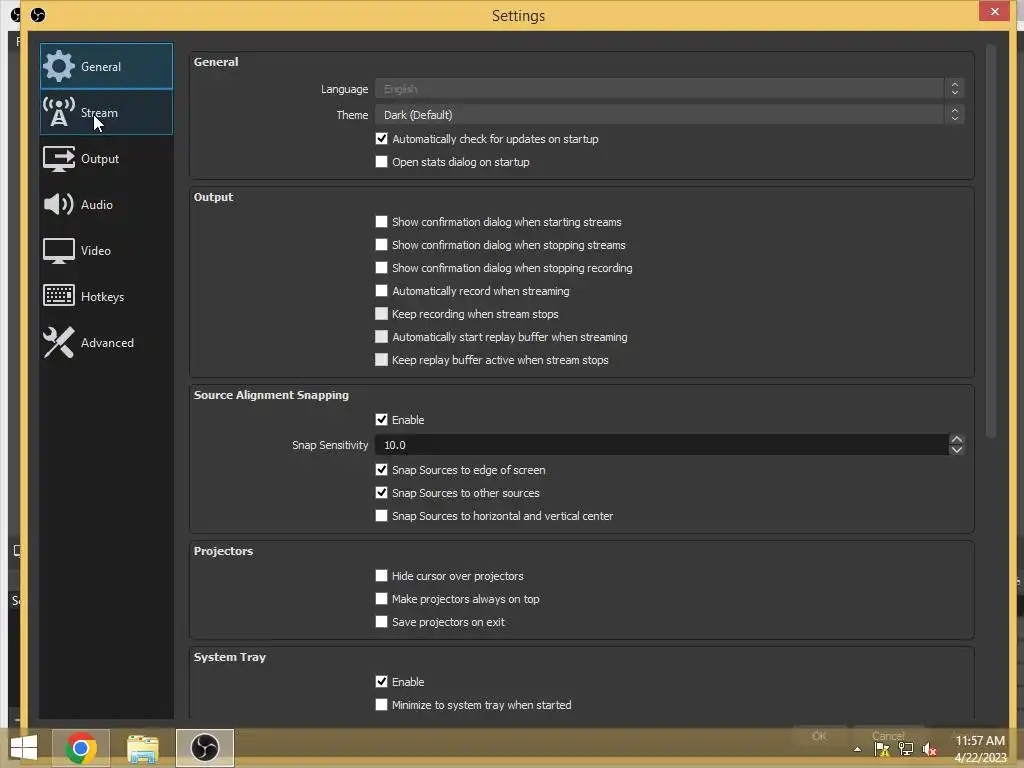
Task: Switch to the Advanced settings tab
Action: coord(106,342)
